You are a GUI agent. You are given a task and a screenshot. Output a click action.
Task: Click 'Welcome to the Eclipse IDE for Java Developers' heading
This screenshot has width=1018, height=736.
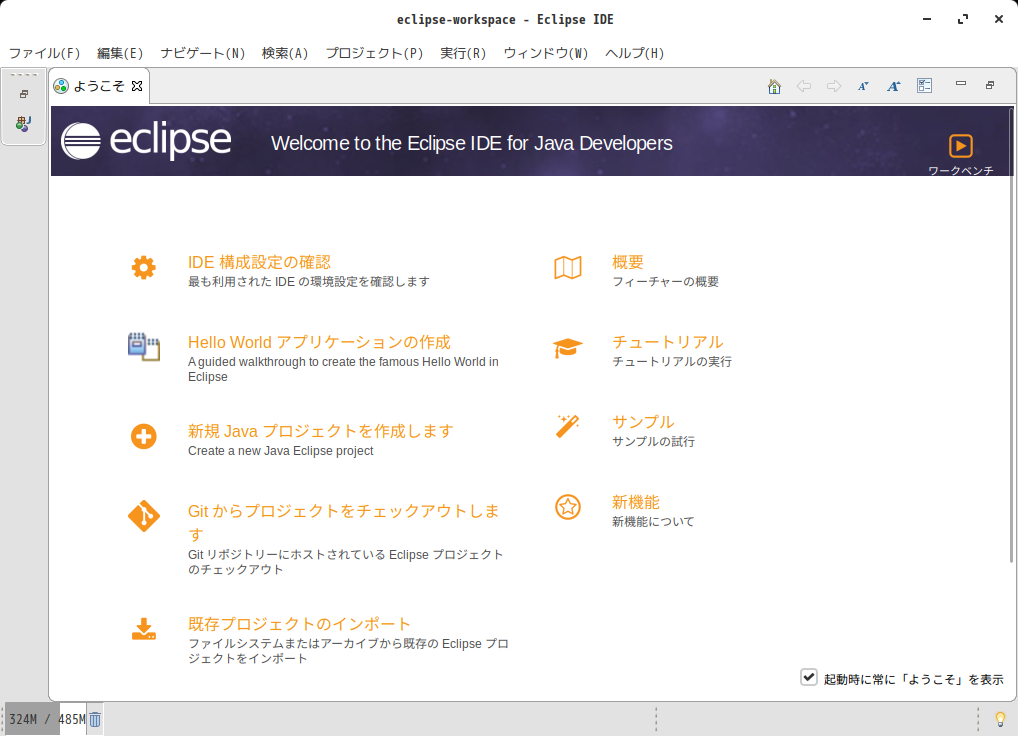coord(471,143)
